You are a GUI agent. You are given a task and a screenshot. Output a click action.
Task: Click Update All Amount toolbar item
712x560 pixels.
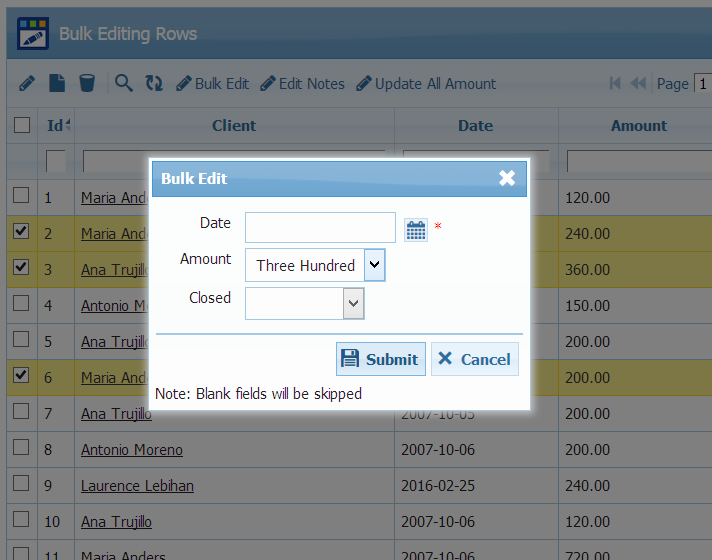426,83
